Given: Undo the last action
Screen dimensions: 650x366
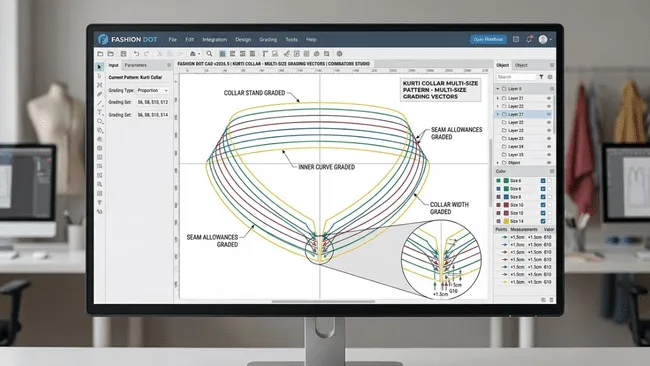Looking at the screenshot, I should pos(136,53).
